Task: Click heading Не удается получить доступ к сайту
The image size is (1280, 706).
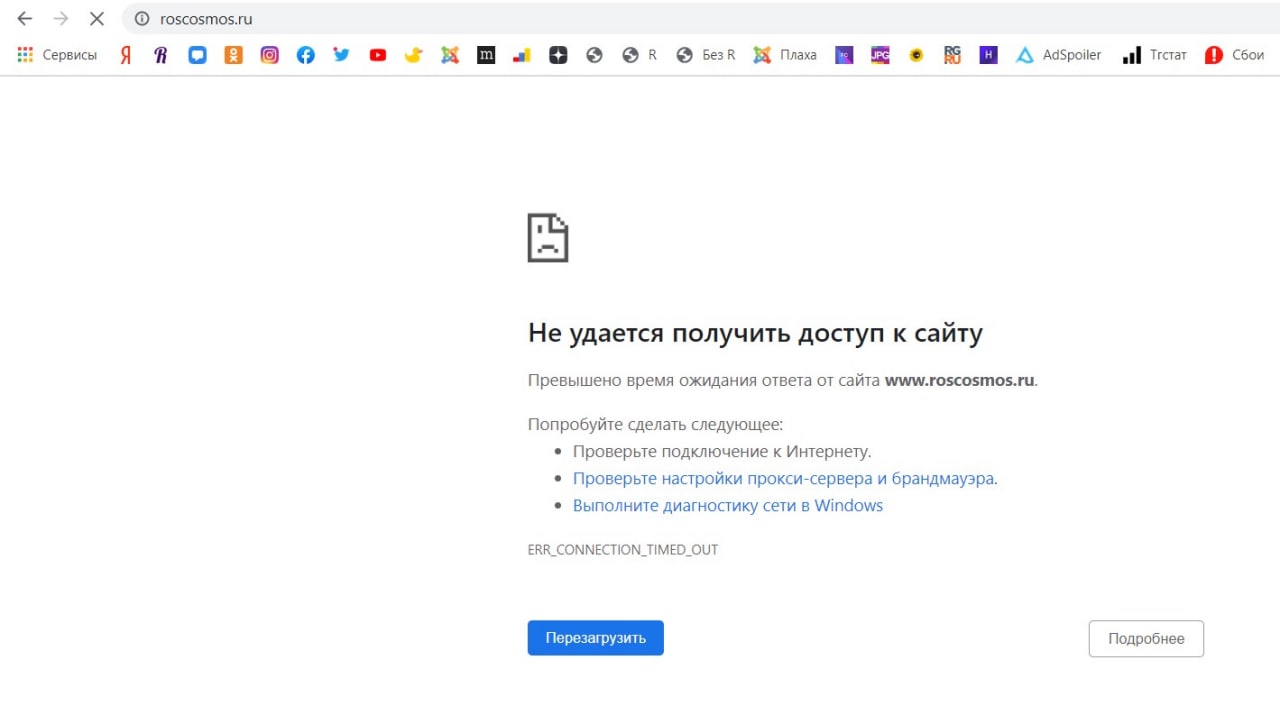Action: point(755,333)
